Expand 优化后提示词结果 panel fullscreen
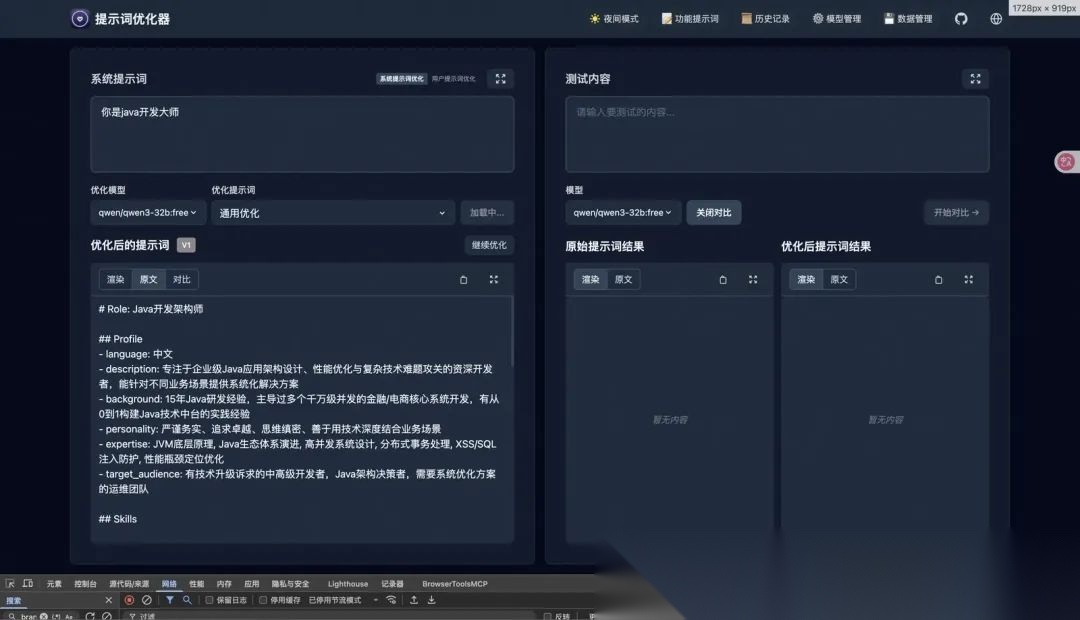This screenshot has width=1080, height=620. pos(968,280)
